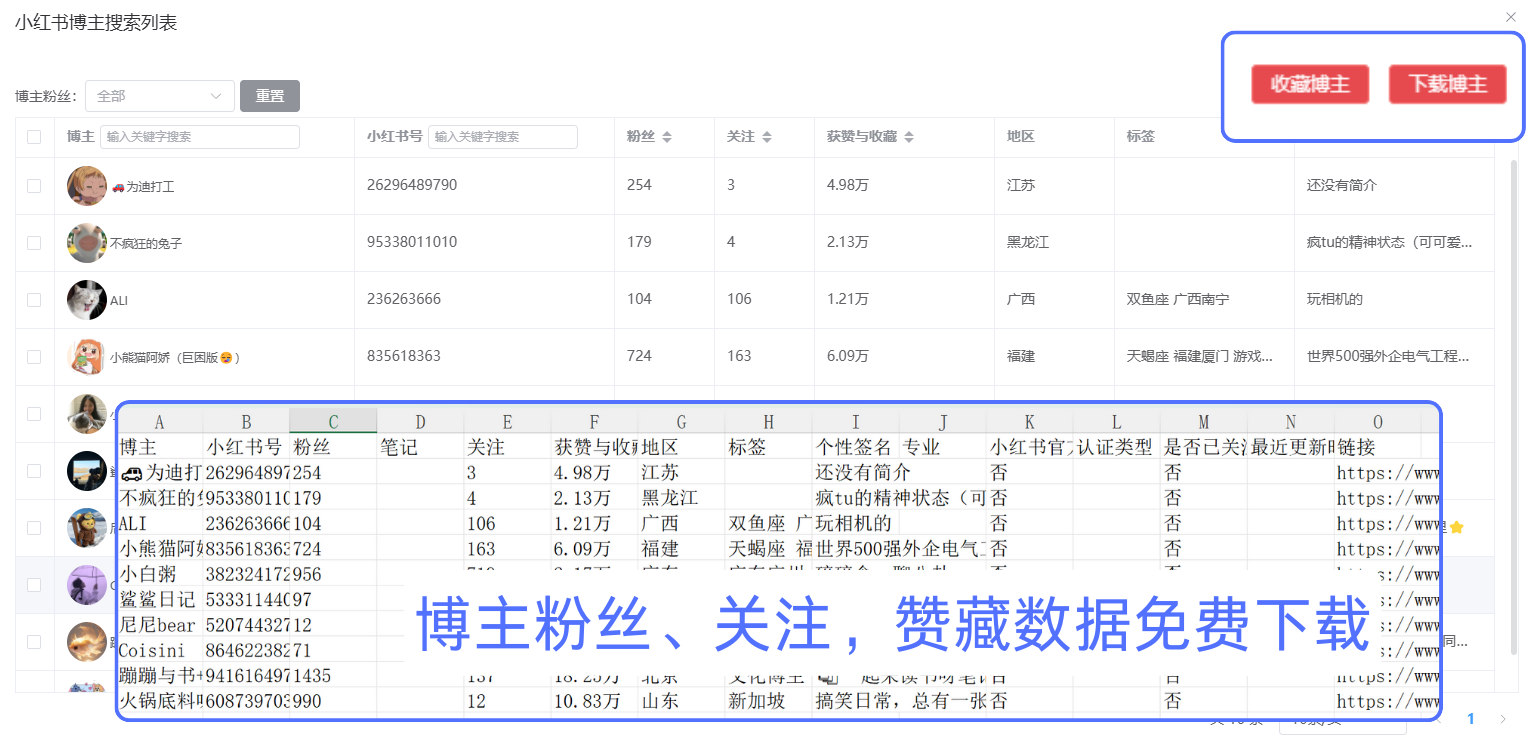Focus the 小红书号 keyword search field

[x=502, y=137]
